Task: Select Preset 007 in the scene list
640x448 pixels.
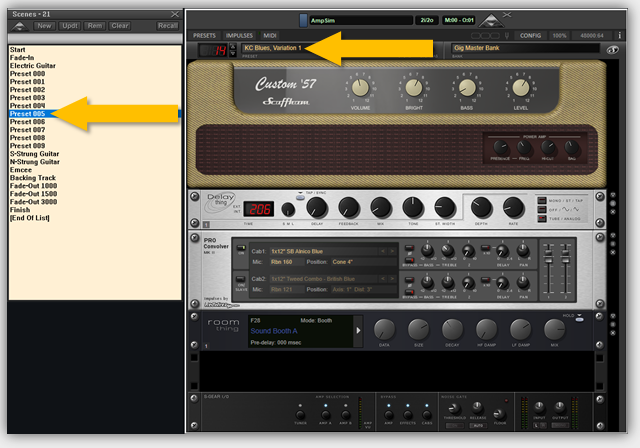Action: coord(27,130)
